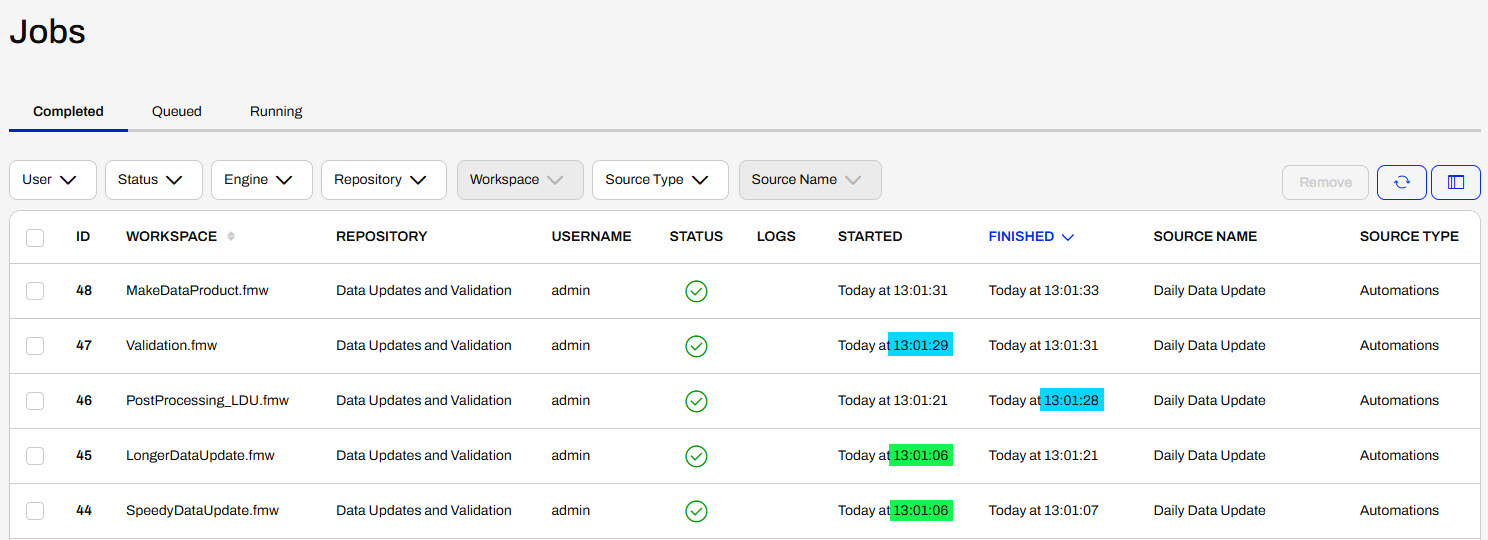Expand the Source Type filter dropdown
Screen dimensions: 1488x540
pos(661,180)
